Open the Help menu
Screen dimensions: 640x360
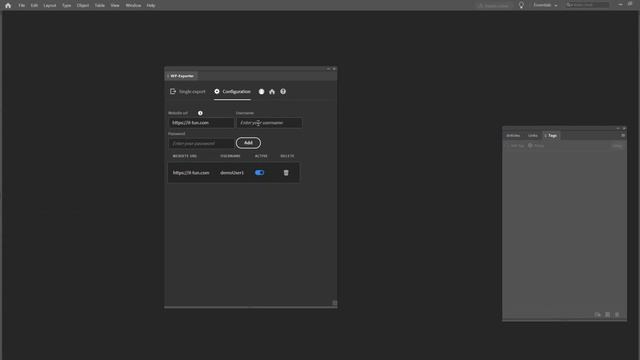[151, 5]
